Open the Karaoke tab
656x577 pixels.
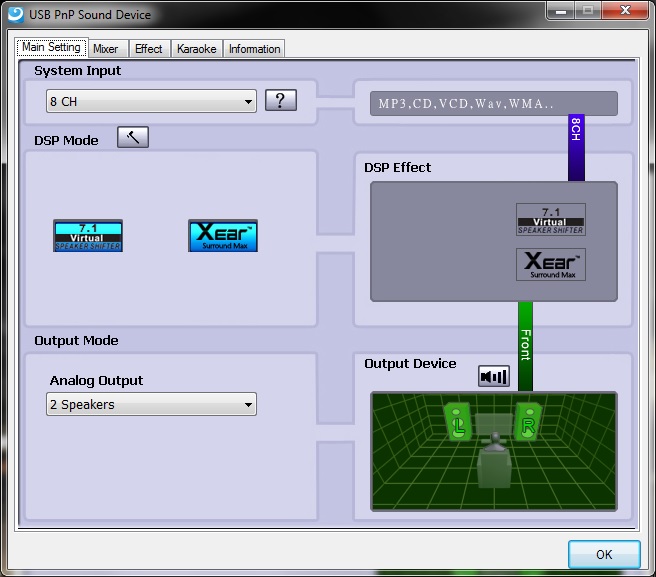(197, 49)
